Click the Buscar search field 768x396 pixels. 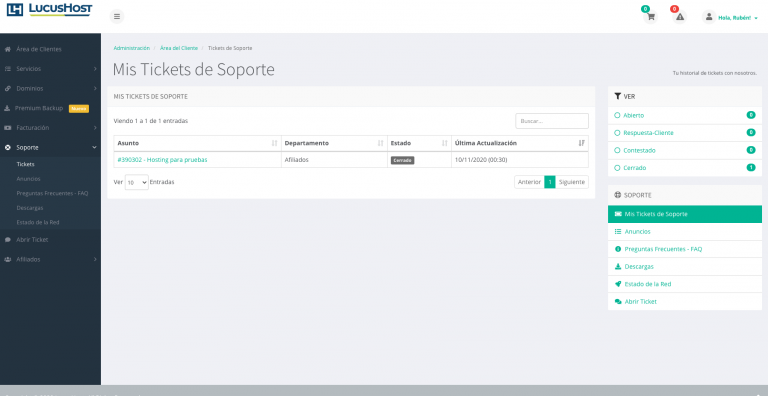point(552,121)
